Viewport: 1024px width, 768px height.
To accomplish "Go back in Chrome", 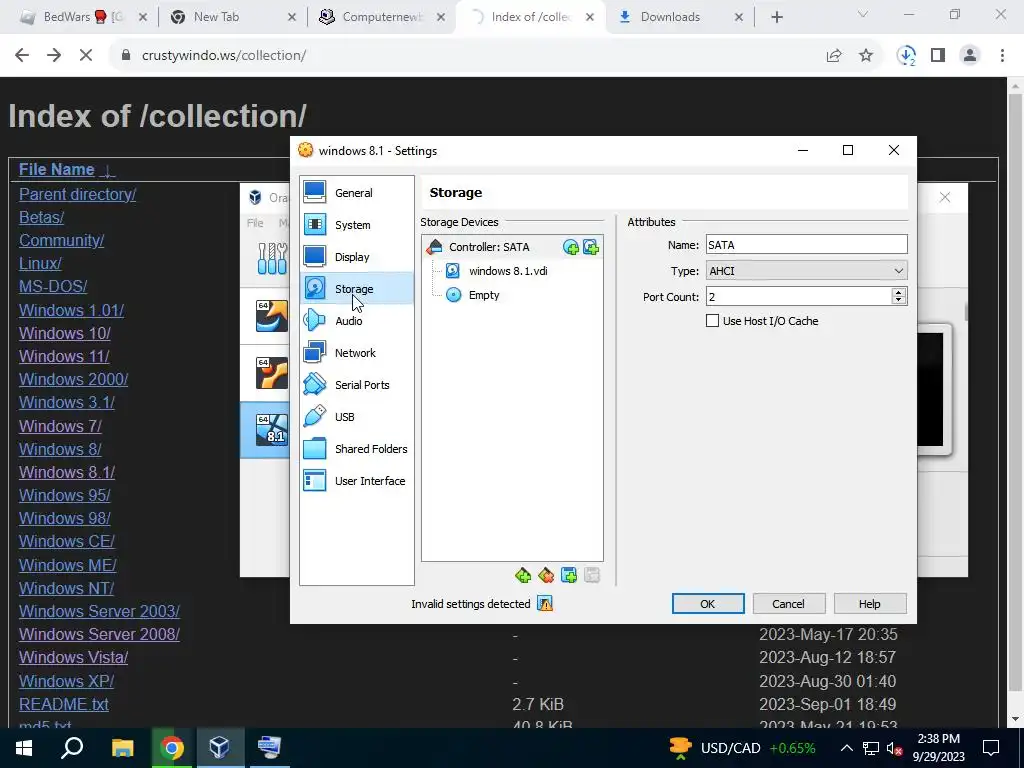I will [22, 56].
